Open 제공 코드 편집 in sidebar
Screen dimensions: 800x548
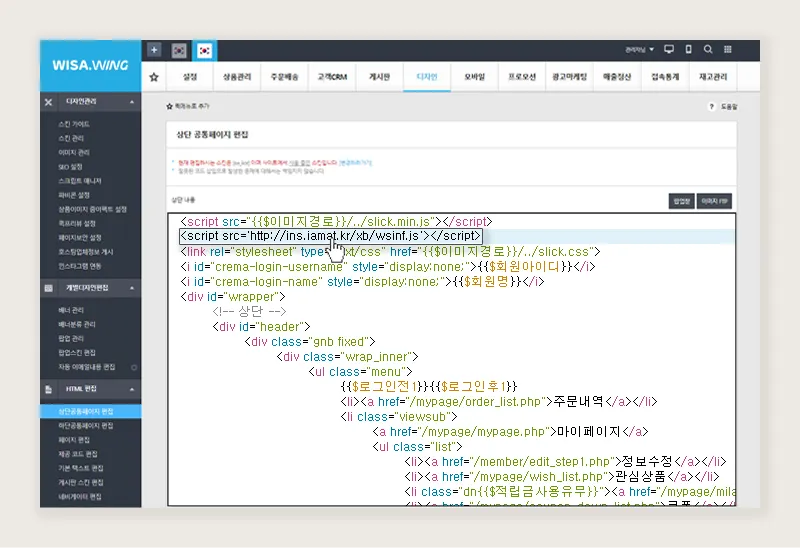(x=78, y=454)
